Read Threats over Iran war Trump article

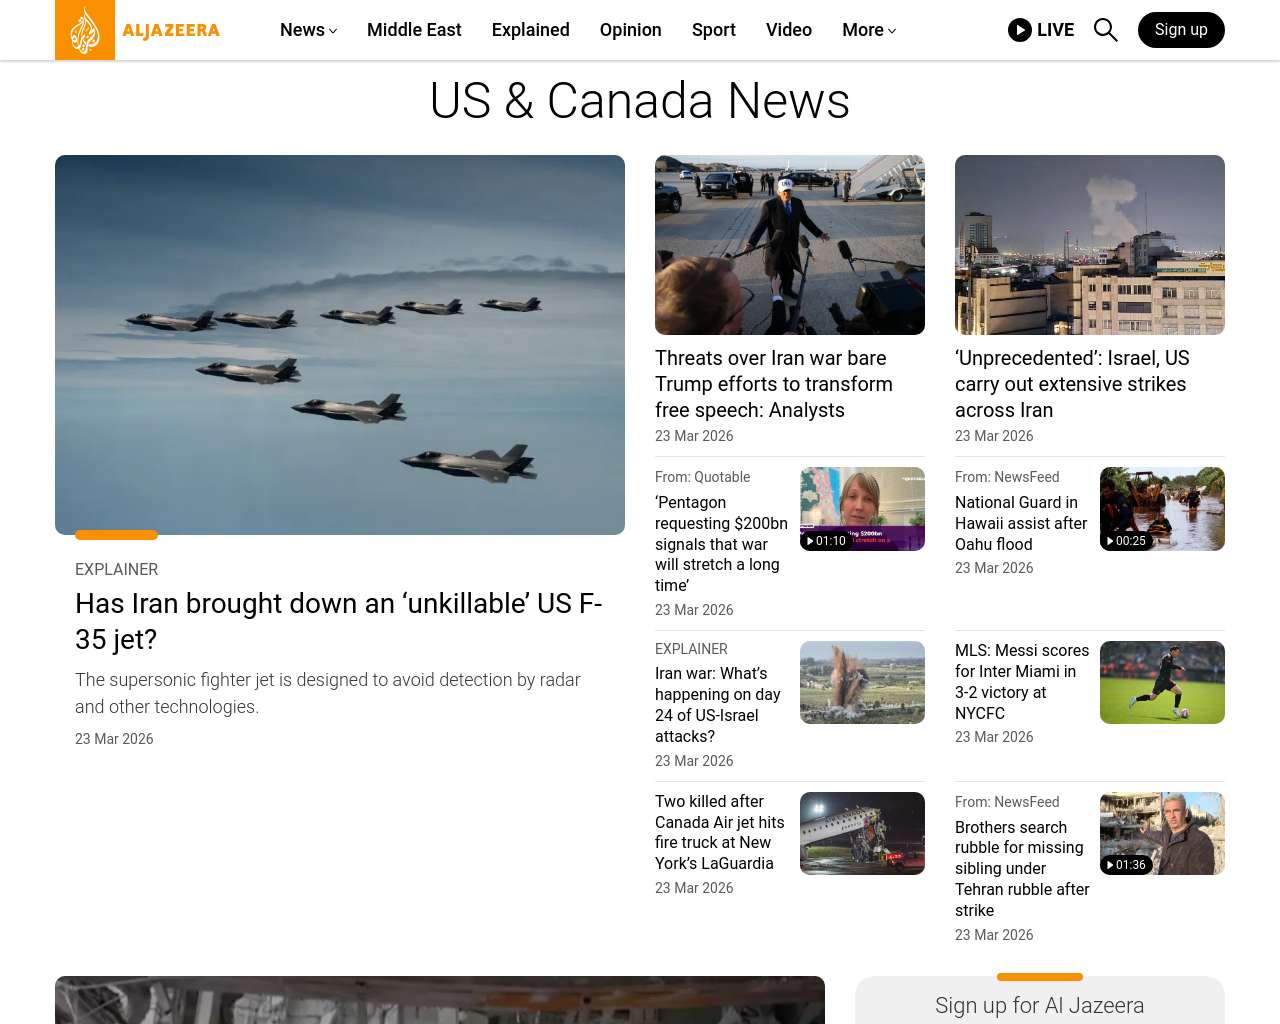point(773,384)
